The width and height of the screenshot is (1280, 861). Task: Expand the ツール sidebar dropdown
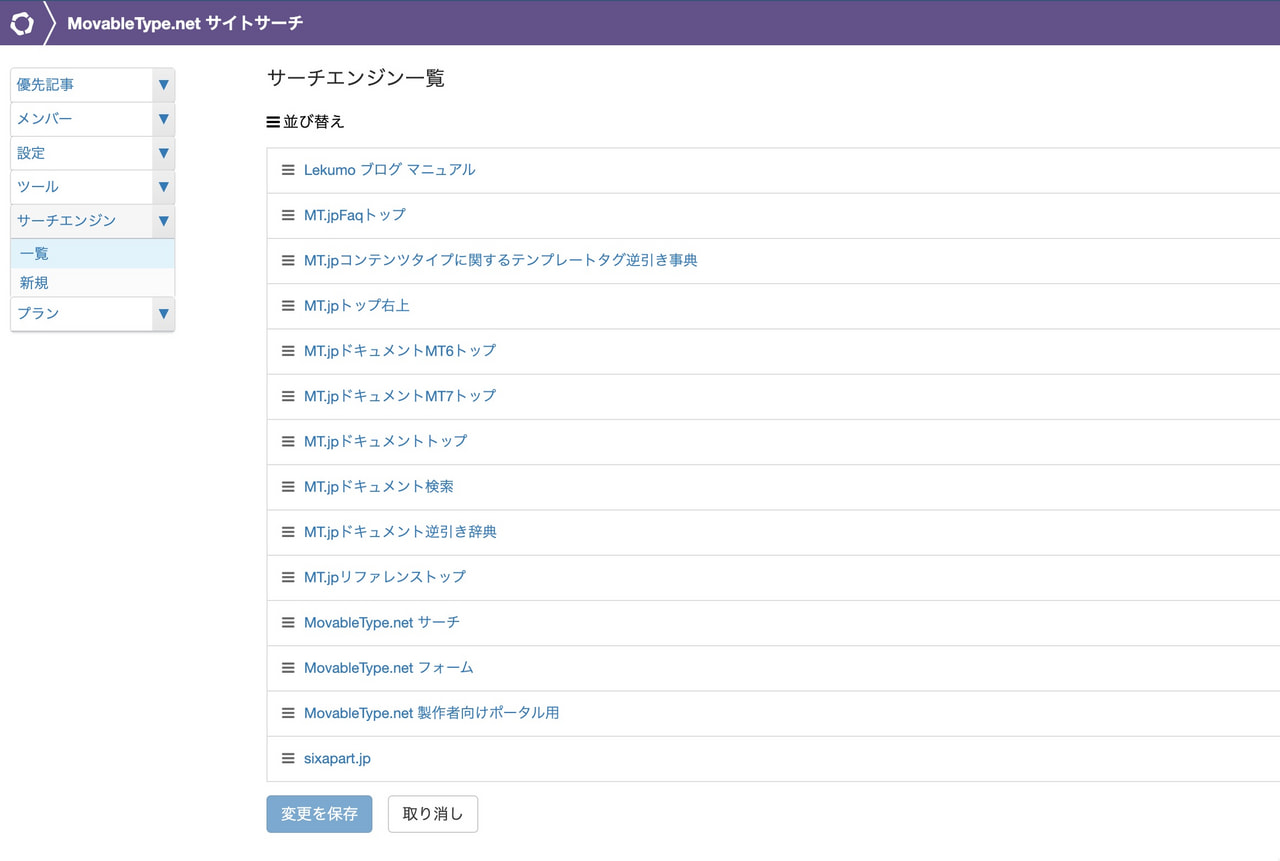pos(163,187)
